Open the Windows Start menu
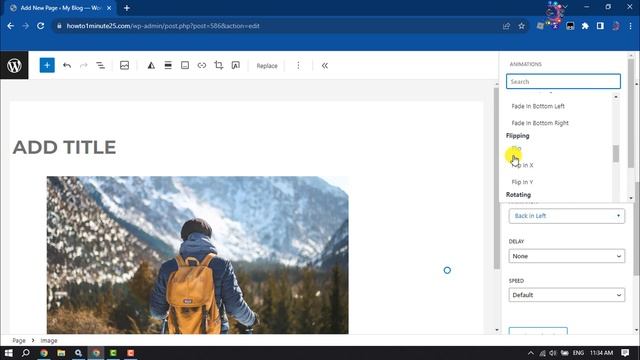 click(x=8, y=353)
